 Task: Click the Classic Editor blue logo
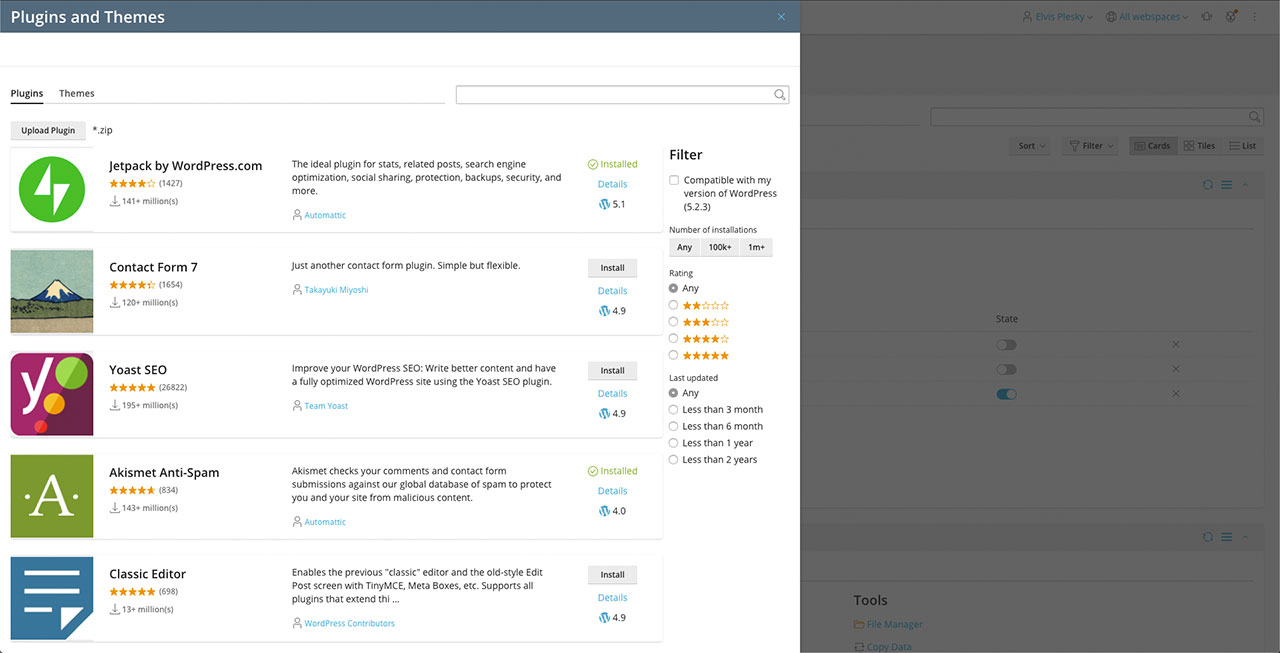click(x=52, y=598)
